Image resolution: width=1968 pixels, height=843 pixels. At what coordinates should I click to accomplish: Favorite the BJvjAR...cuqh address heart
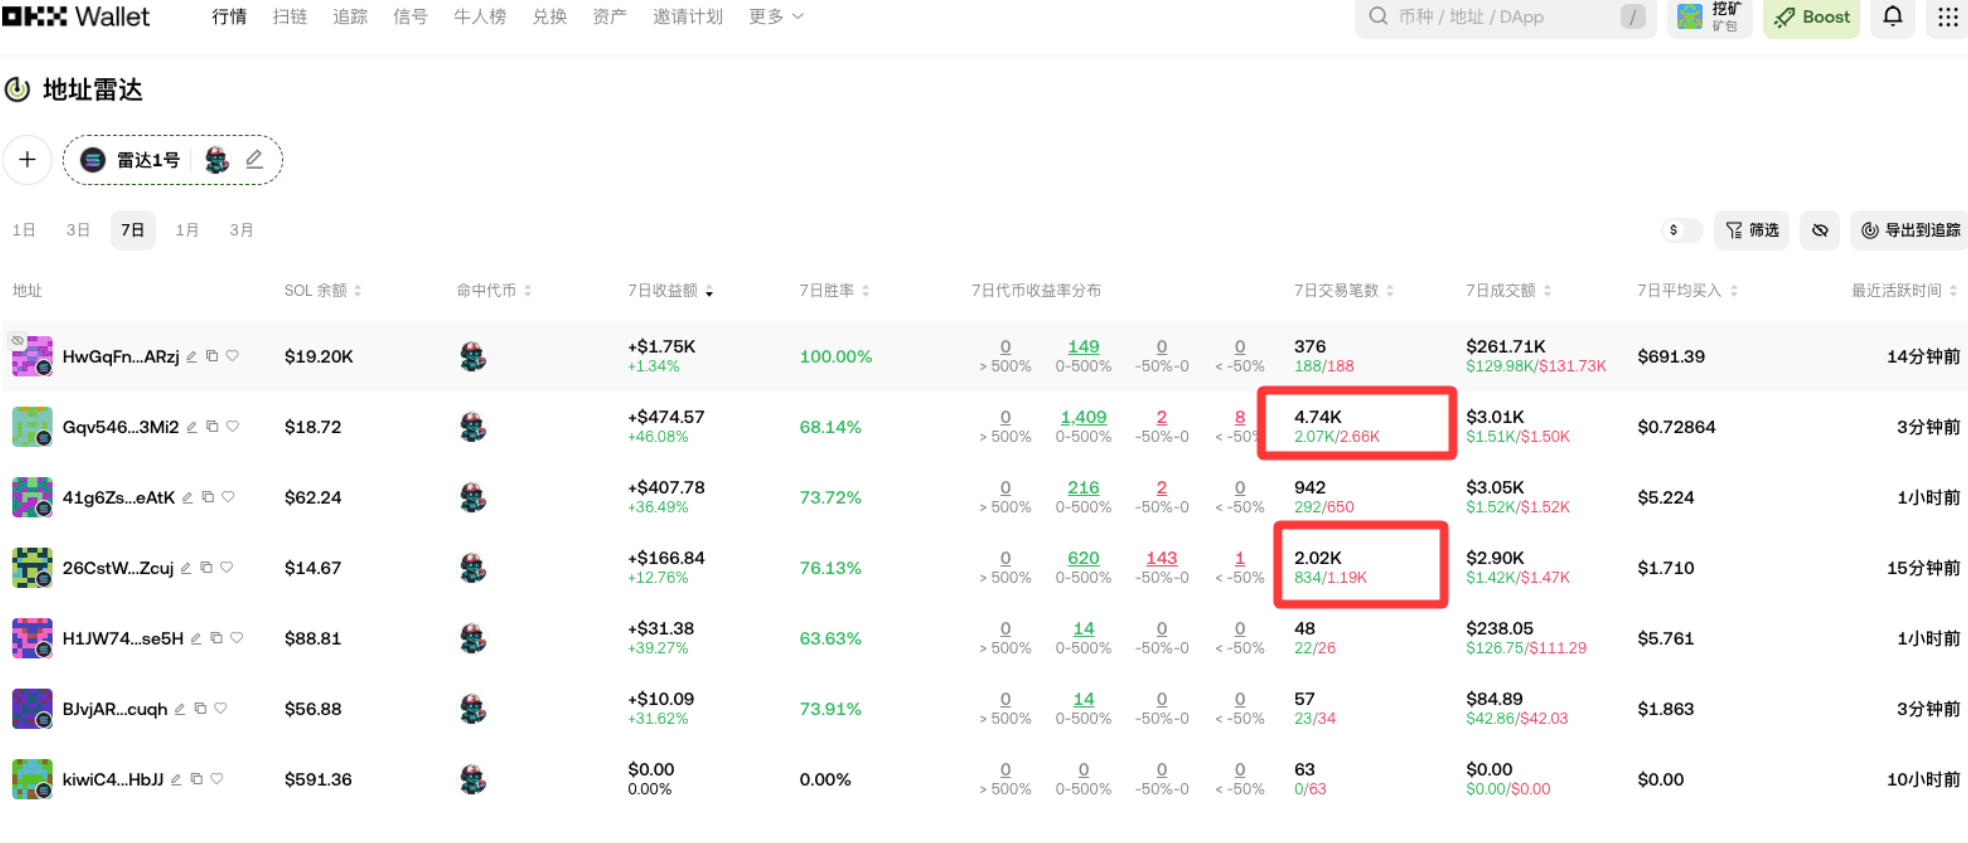(221, 708)
